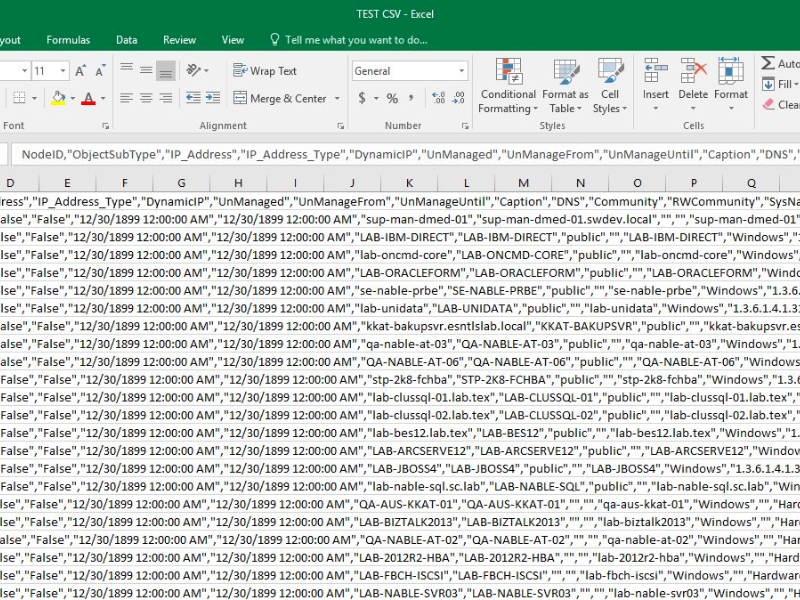The image size is (800, 600).
Task: Increase font size with the large A icon
Action: [80, 71]
